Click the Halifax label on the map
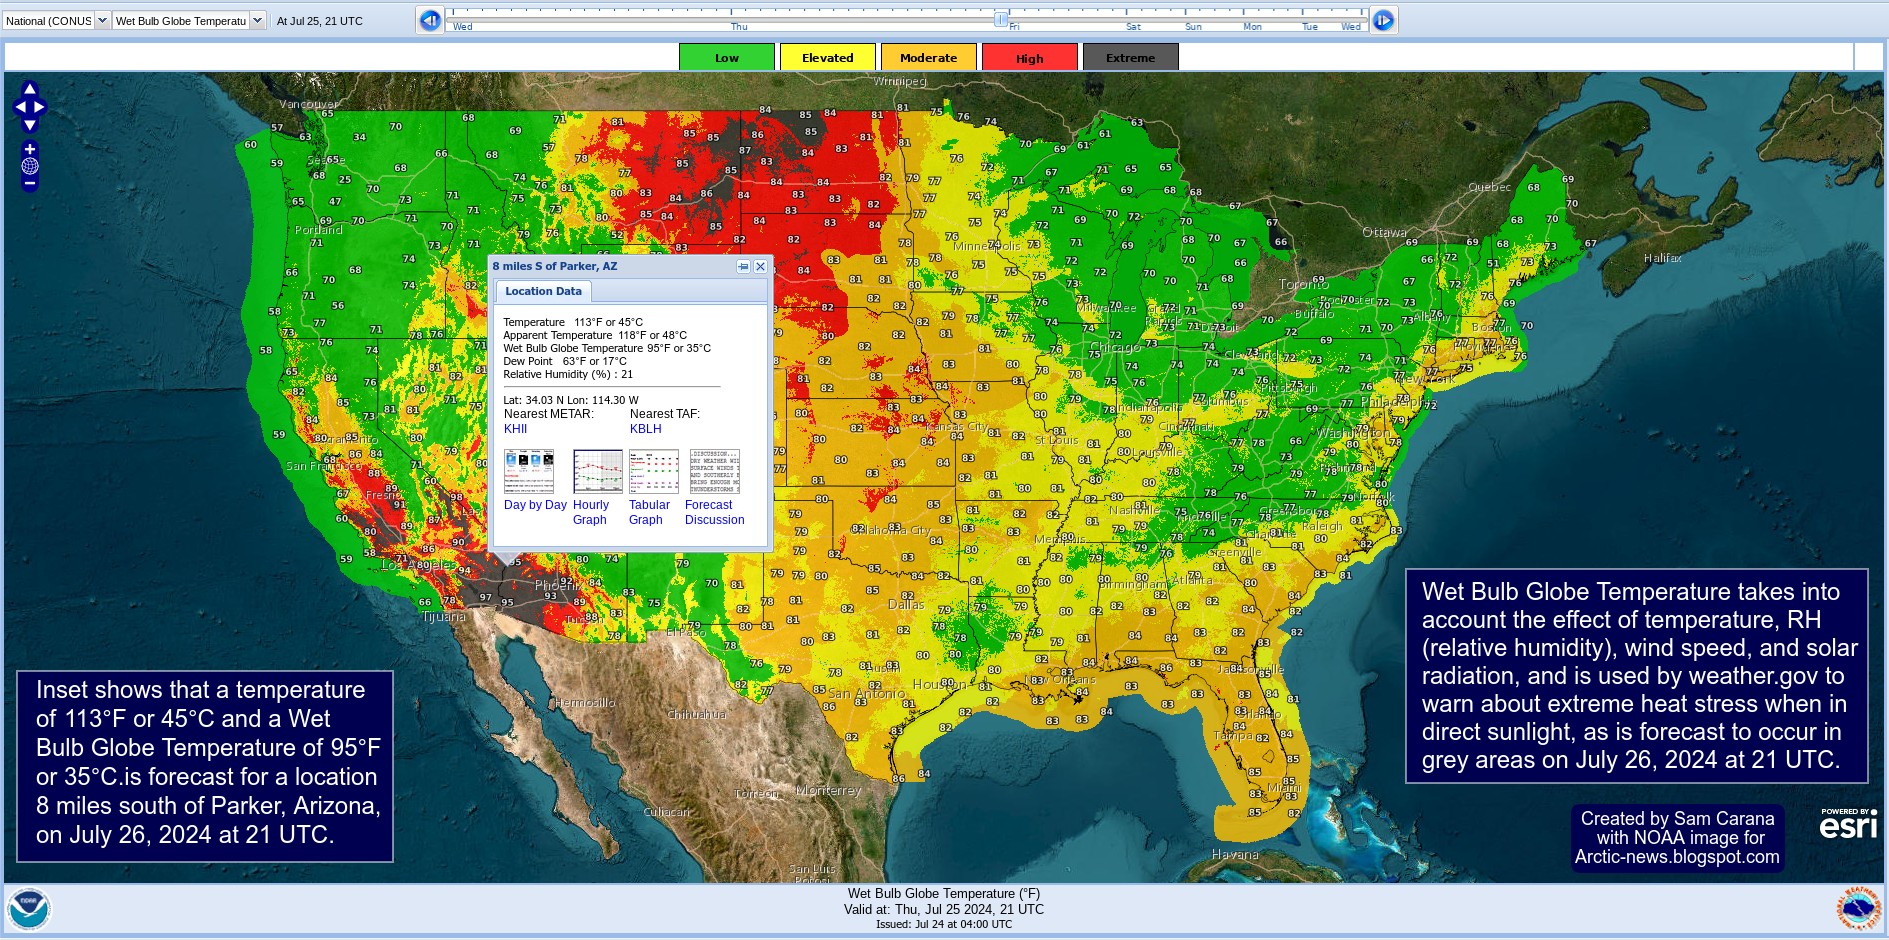 1663,258
